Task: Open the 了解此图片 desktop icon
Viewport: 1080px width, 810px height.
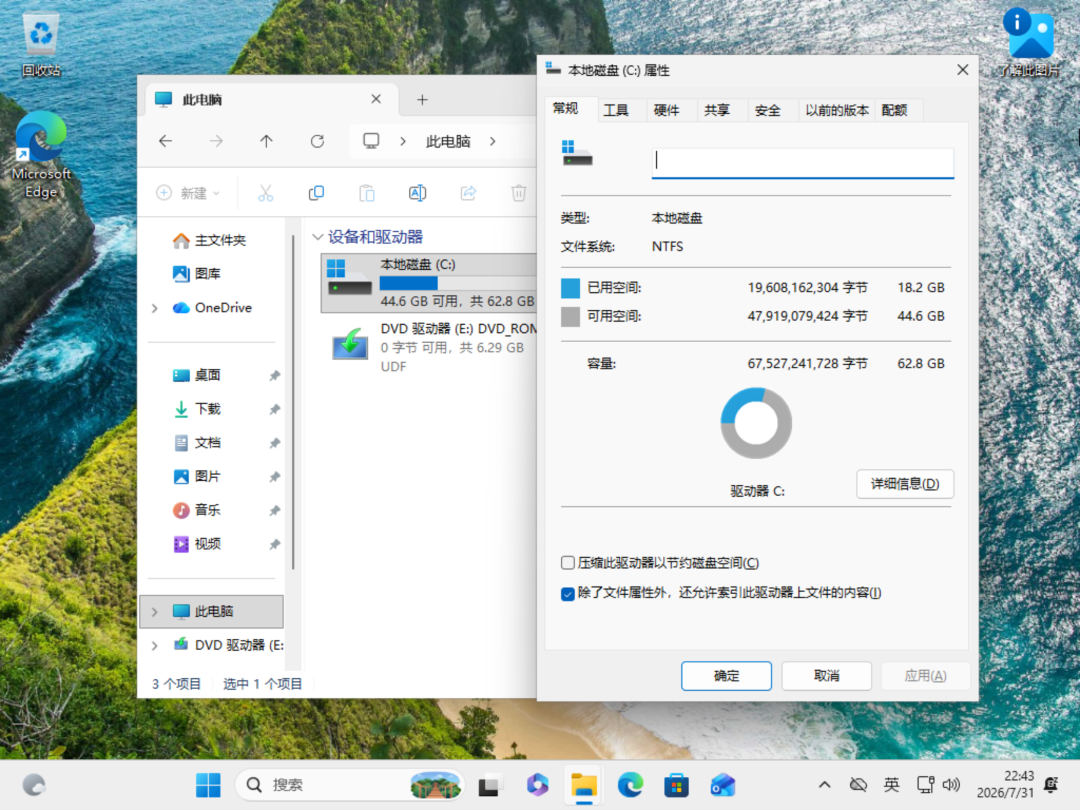Action: pos(1030,41)
